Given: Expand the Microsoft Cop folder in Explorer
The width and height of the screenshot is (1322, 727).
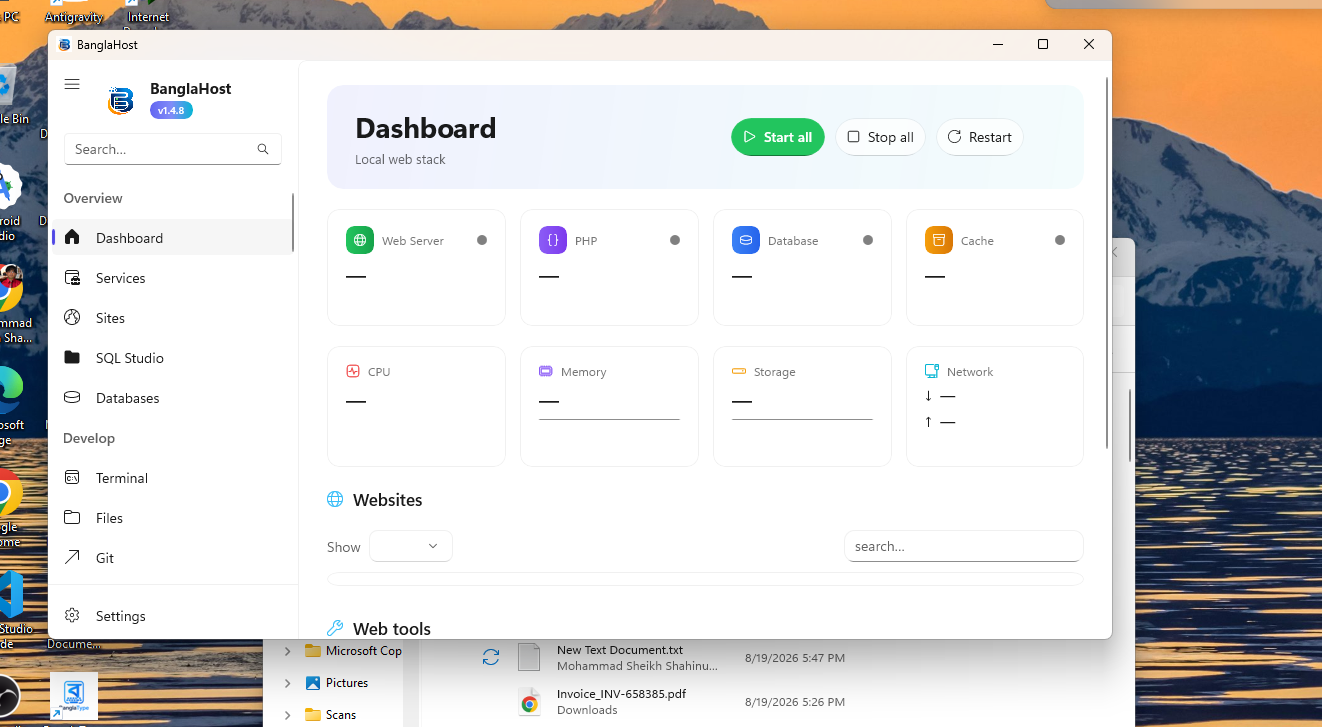Looking at the screenshot, I should click(x=288, y=651).
